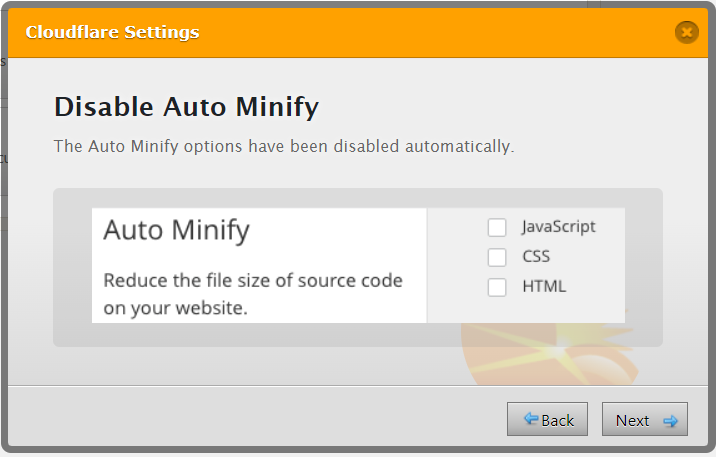
Task: Close the Cloudflare Settings dialog
Action: 686,32
